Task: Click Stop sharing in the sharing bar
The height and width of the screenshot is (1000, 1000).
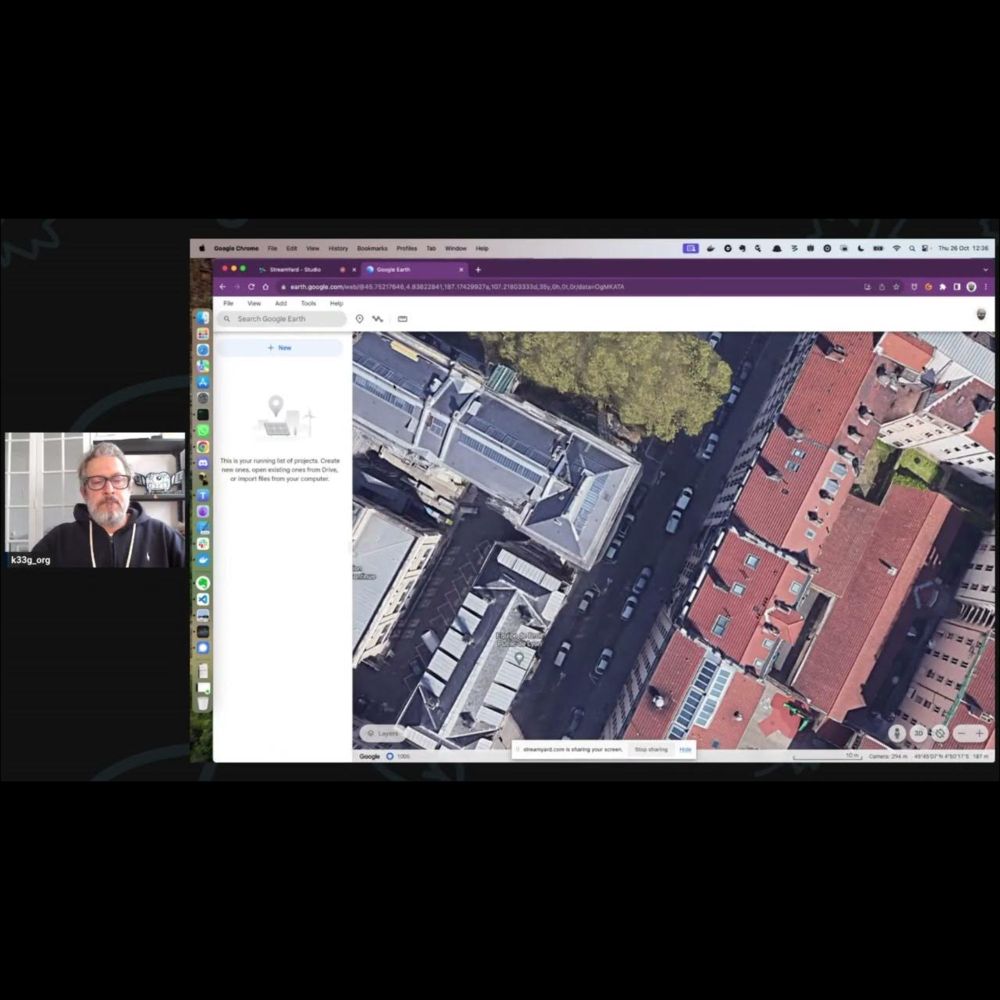Action: pyautogui.click(x=651, y=749)
